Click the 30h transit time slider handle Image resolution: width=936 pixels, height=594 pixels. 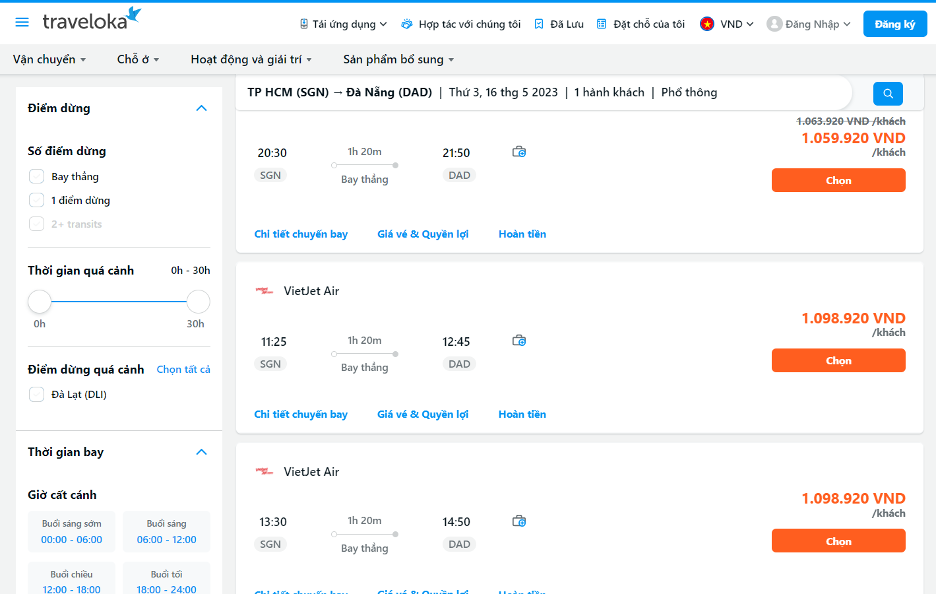click(x=198, y=301)
